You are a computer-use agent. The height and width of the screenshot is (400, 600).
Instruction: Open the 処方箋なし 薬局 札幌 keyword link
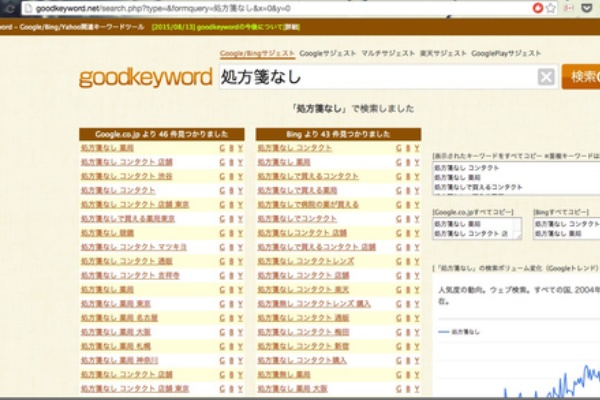point(116,346)
